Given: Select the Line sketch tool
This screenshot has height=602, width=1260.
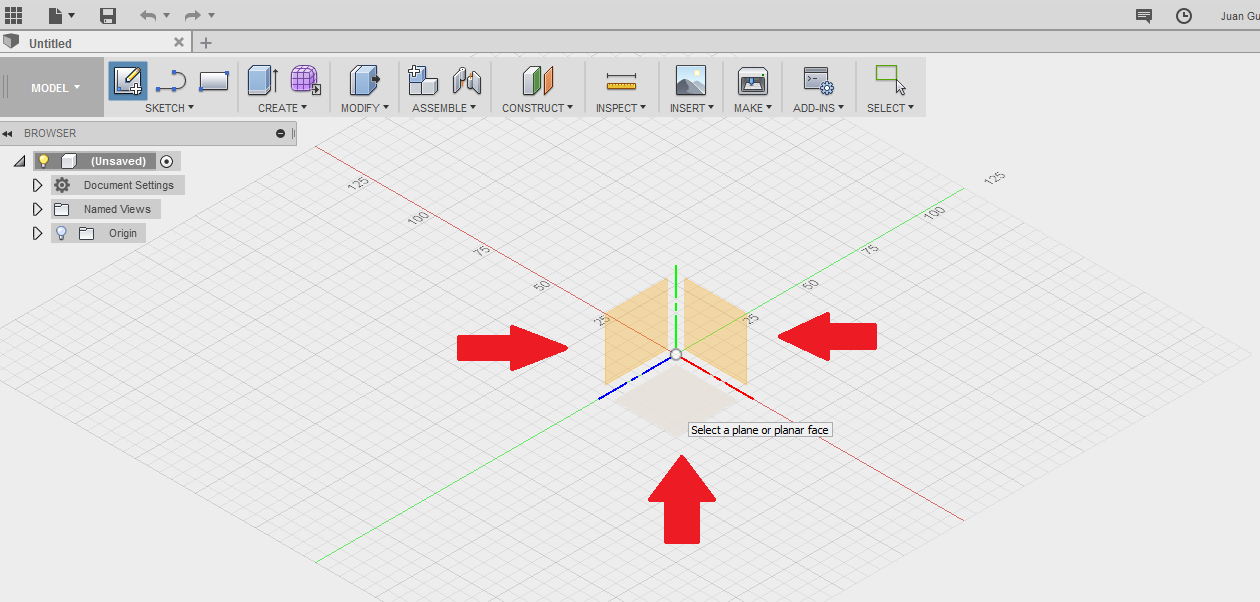Looking at the screenshot, I should [171, 82].
